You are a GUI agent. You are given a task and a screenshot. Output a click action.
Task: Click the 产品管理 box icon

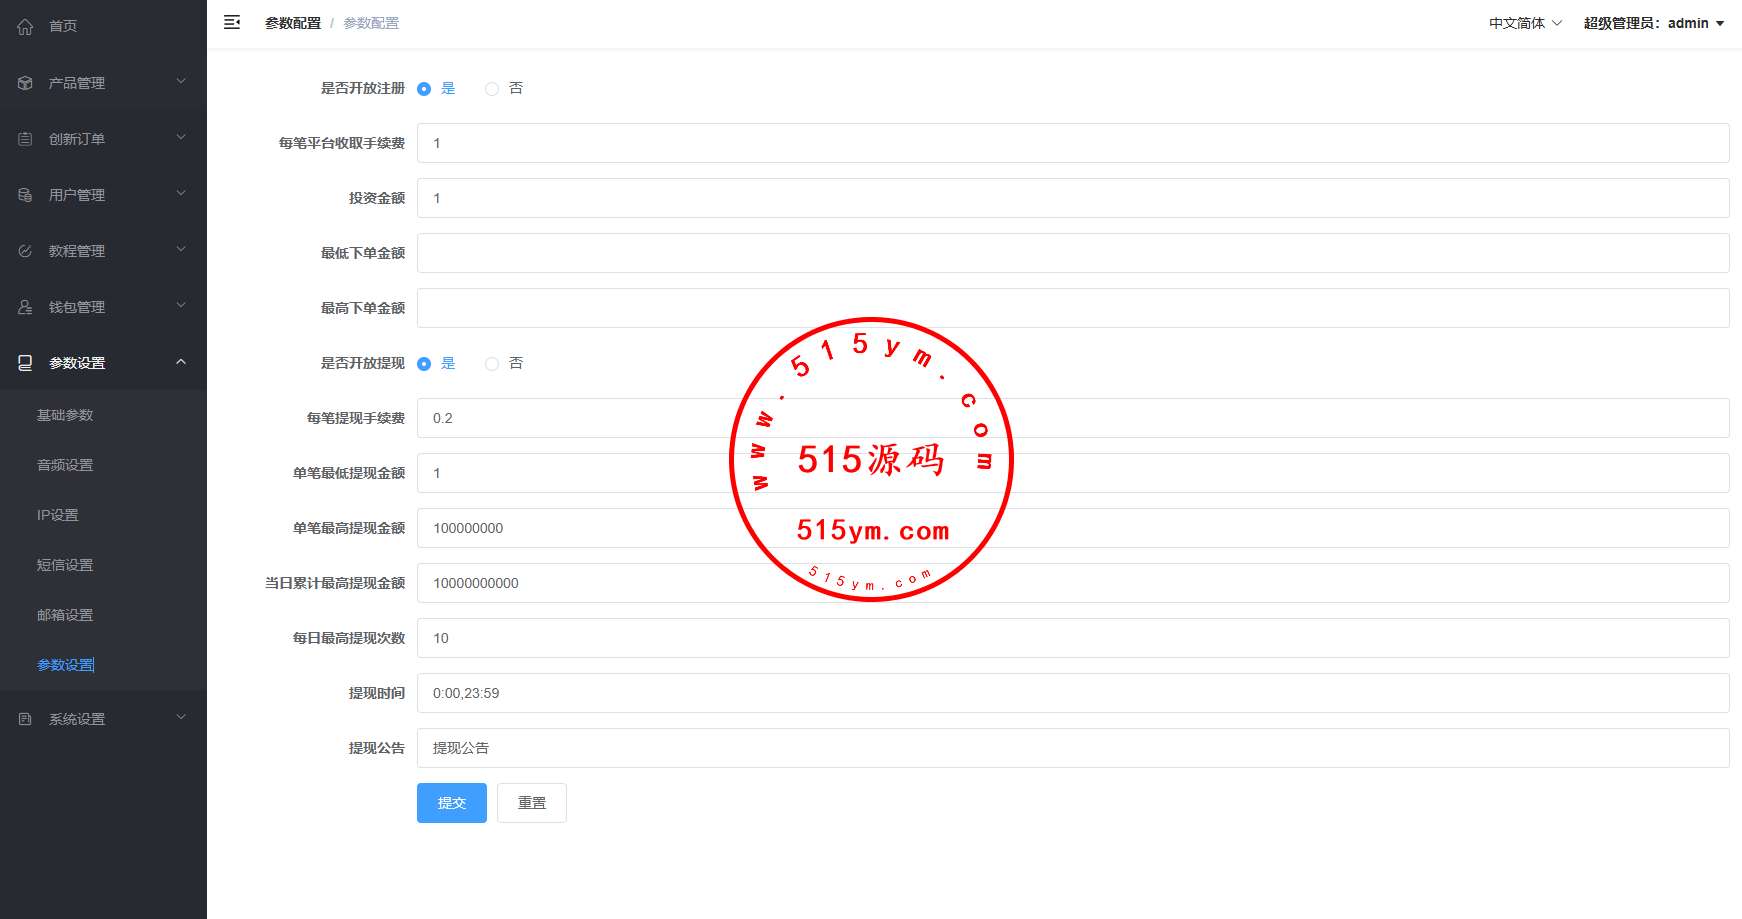pos(25,83)
